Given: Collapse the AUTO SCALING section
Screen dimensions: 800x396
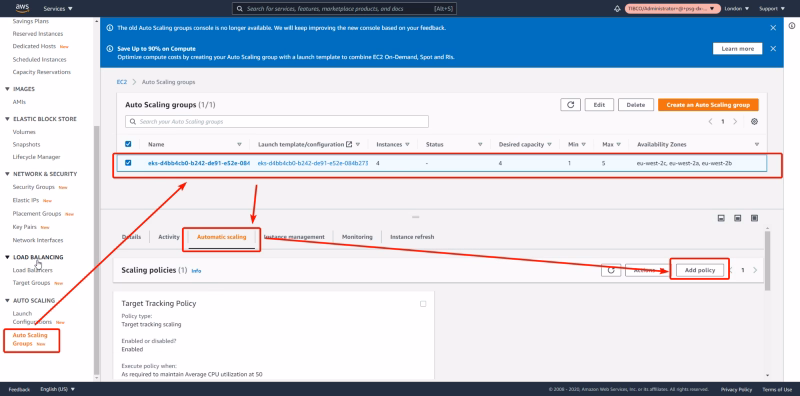Looking at the screenshot, I should coord(7,301).
